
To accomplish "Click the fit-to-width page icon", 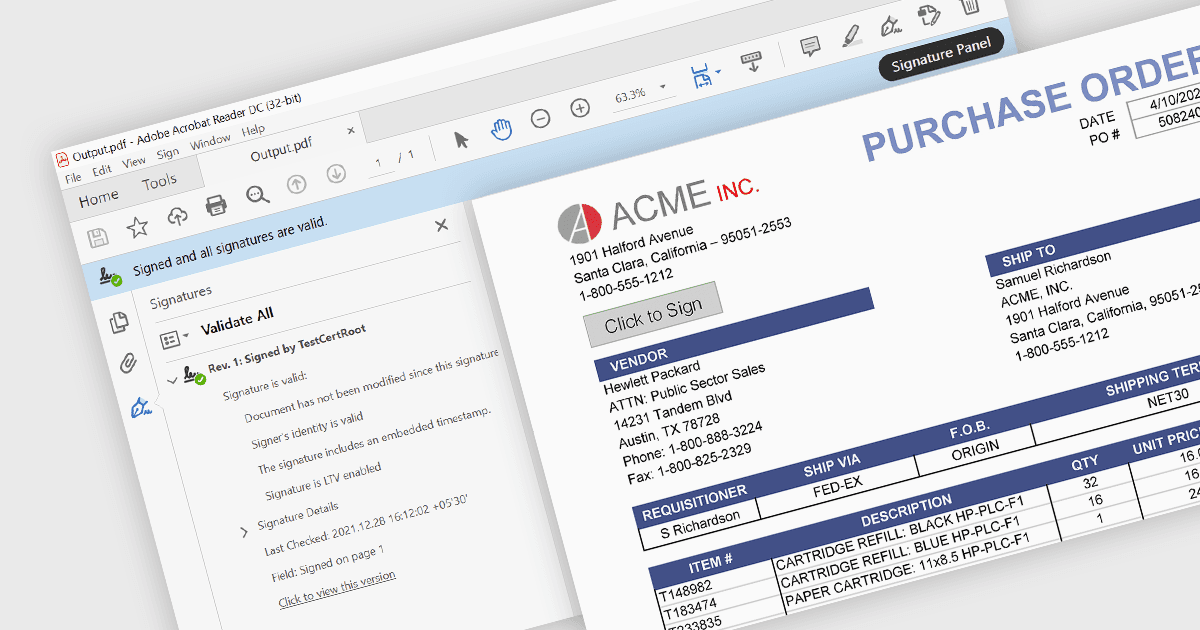I will (x=701, y=75).
